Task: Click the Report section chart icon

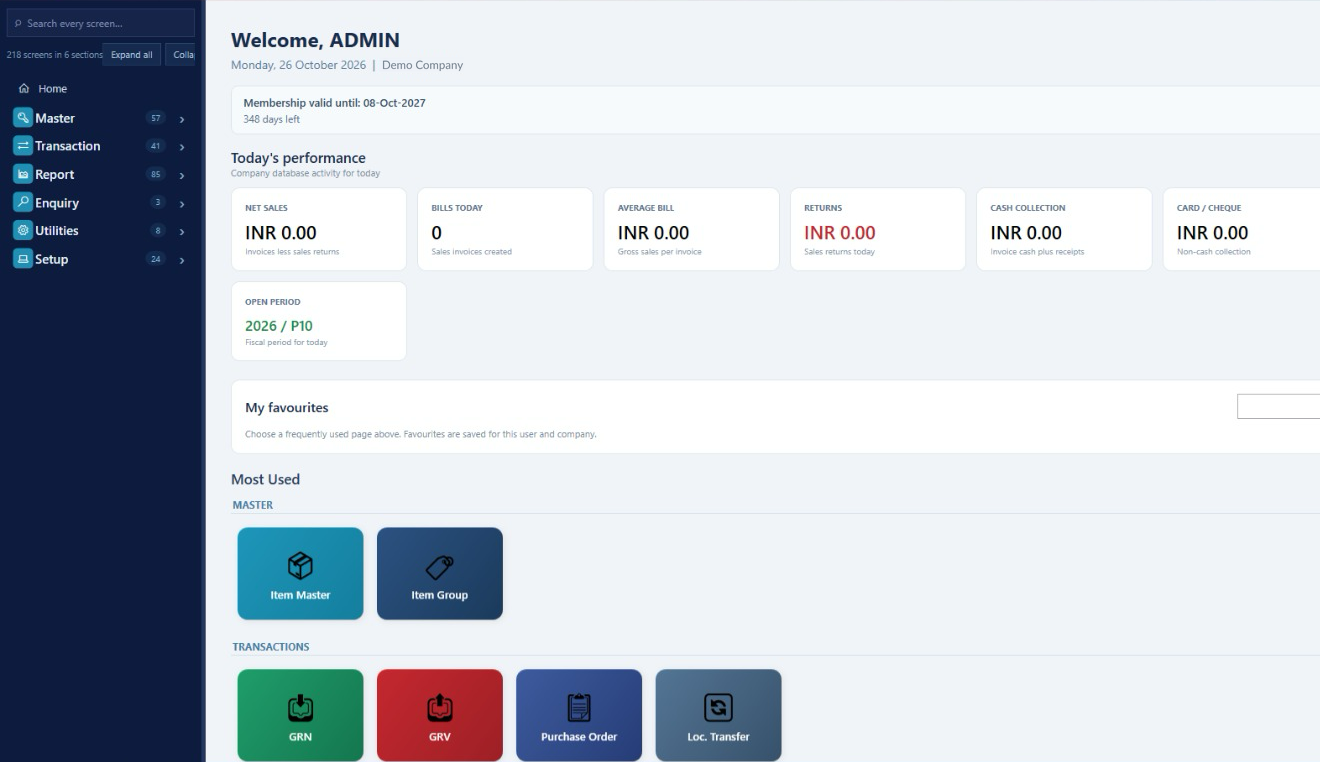Action: (x=22, y=174)
